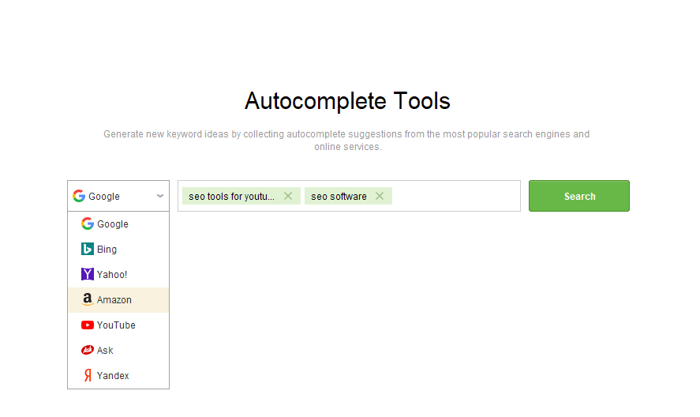Click the Bing logo icon

point(87,249)
